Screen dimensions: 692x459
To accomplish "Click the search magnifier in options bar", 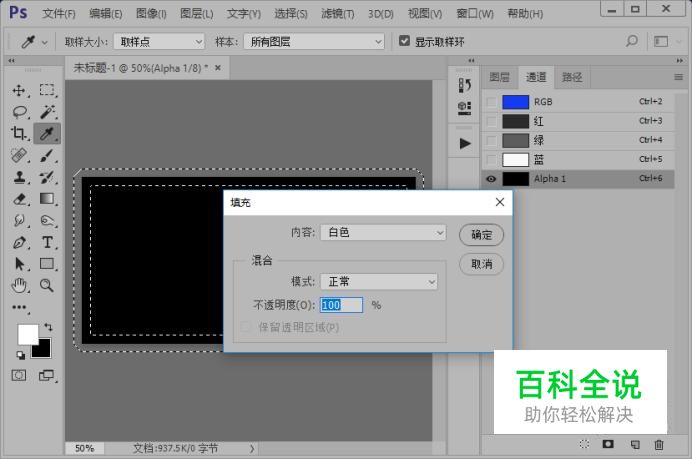I will coord(632,41).
